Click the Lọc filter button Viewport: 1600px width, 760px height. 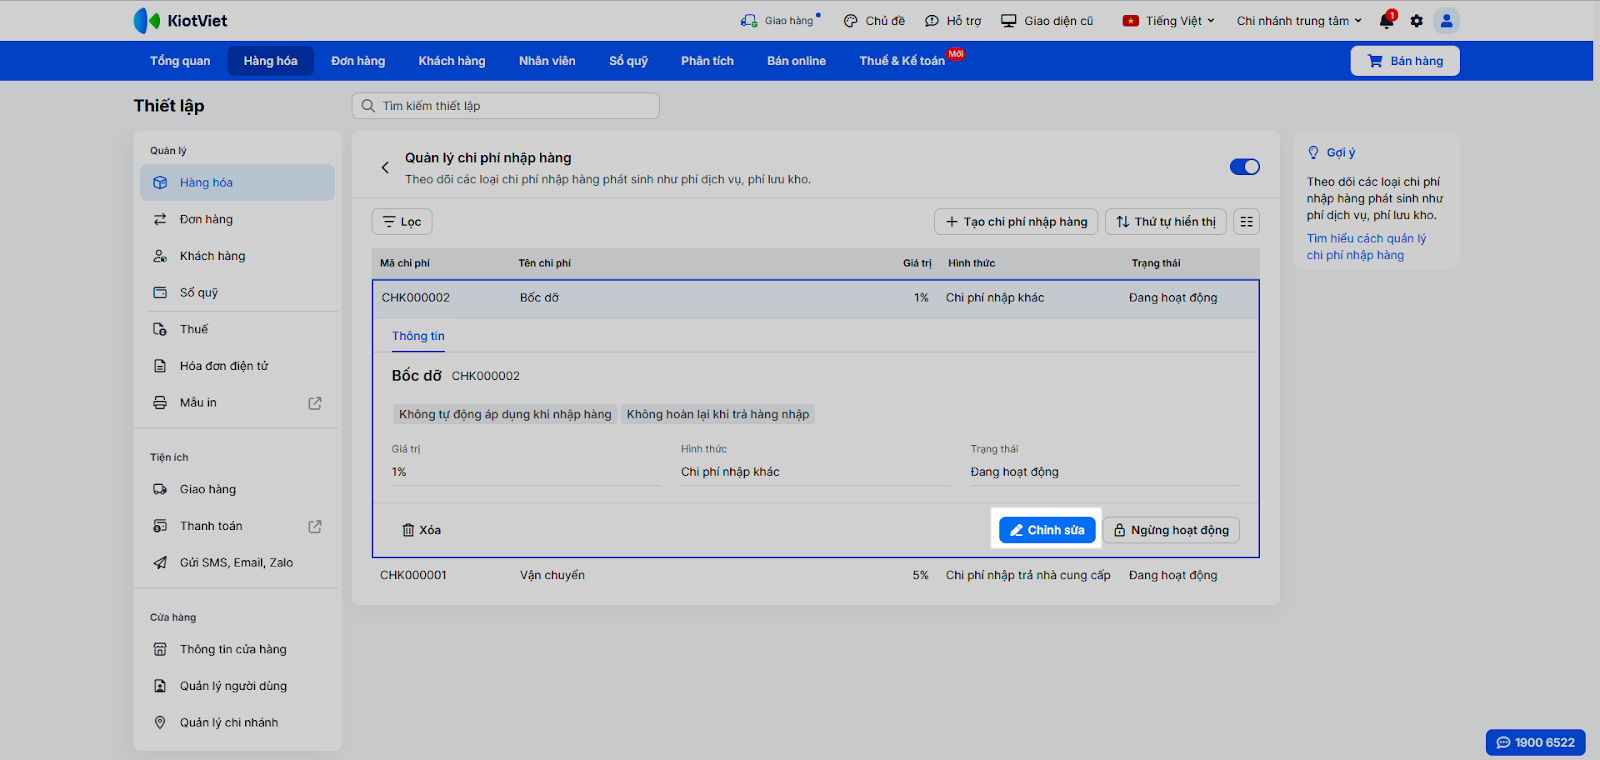click(402, 222)
